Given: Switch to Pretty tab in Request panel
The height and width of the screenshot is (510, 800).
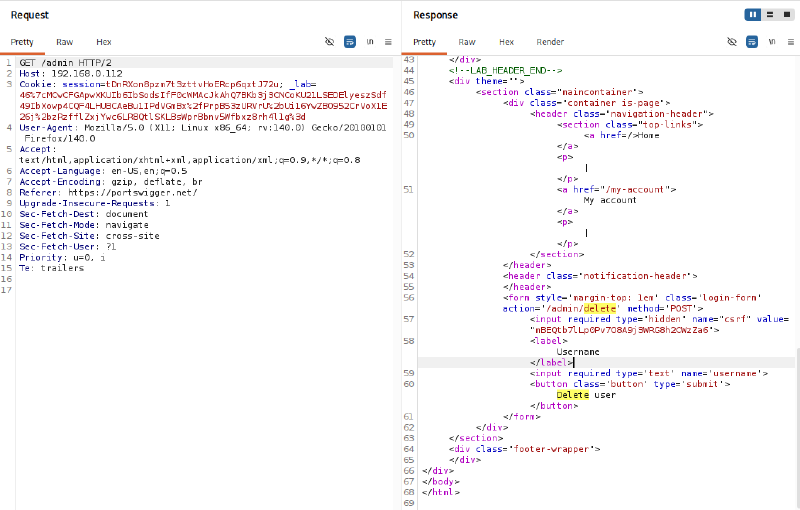Looking at the screenshot, I should tap(22, 42).
